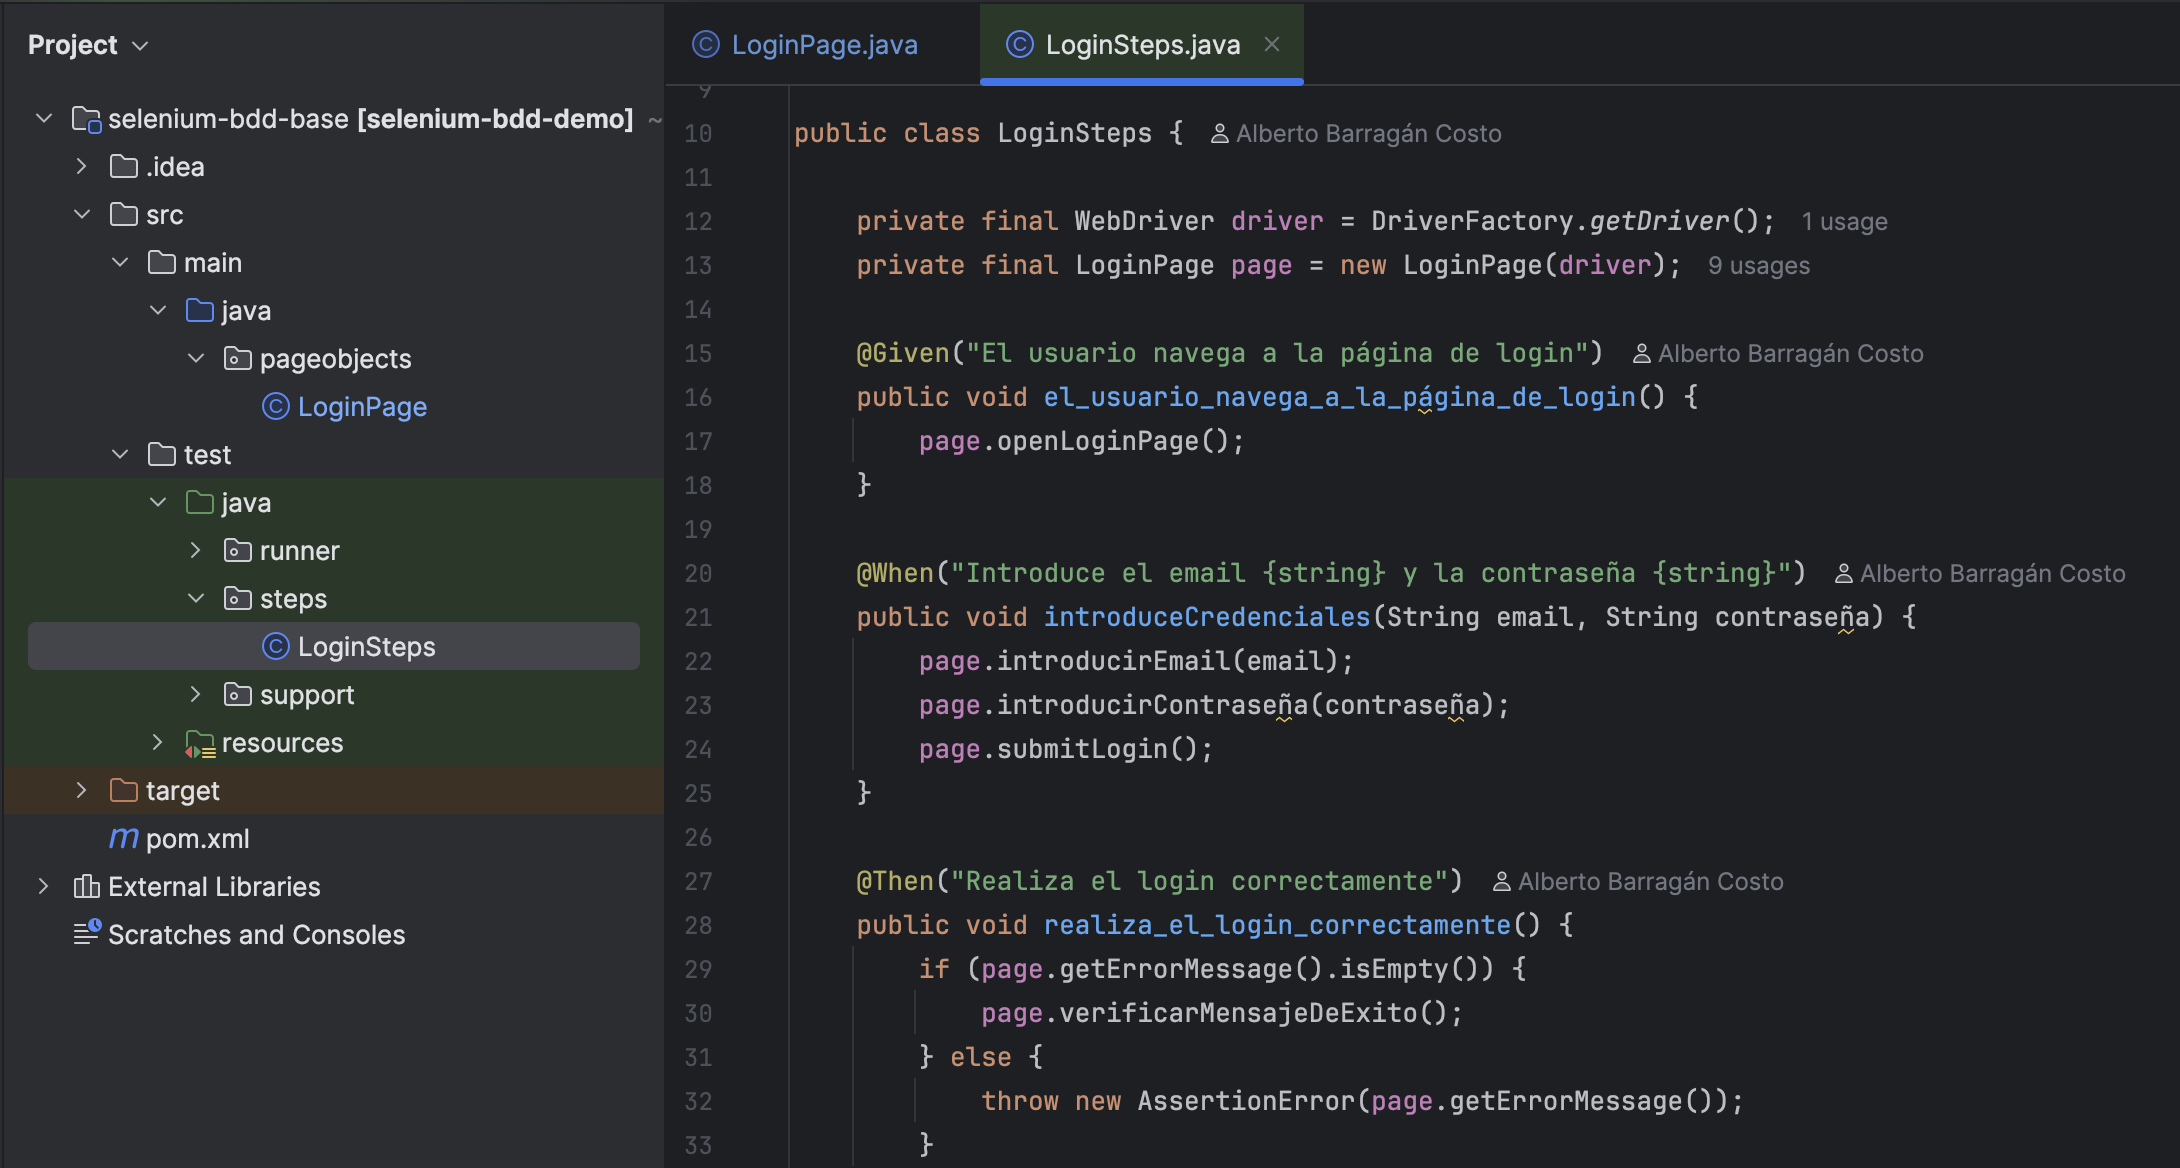The width and height of the screenshot is (2180, 1168).
Task: Collapse the main folder
Action: tap(120, 263)
